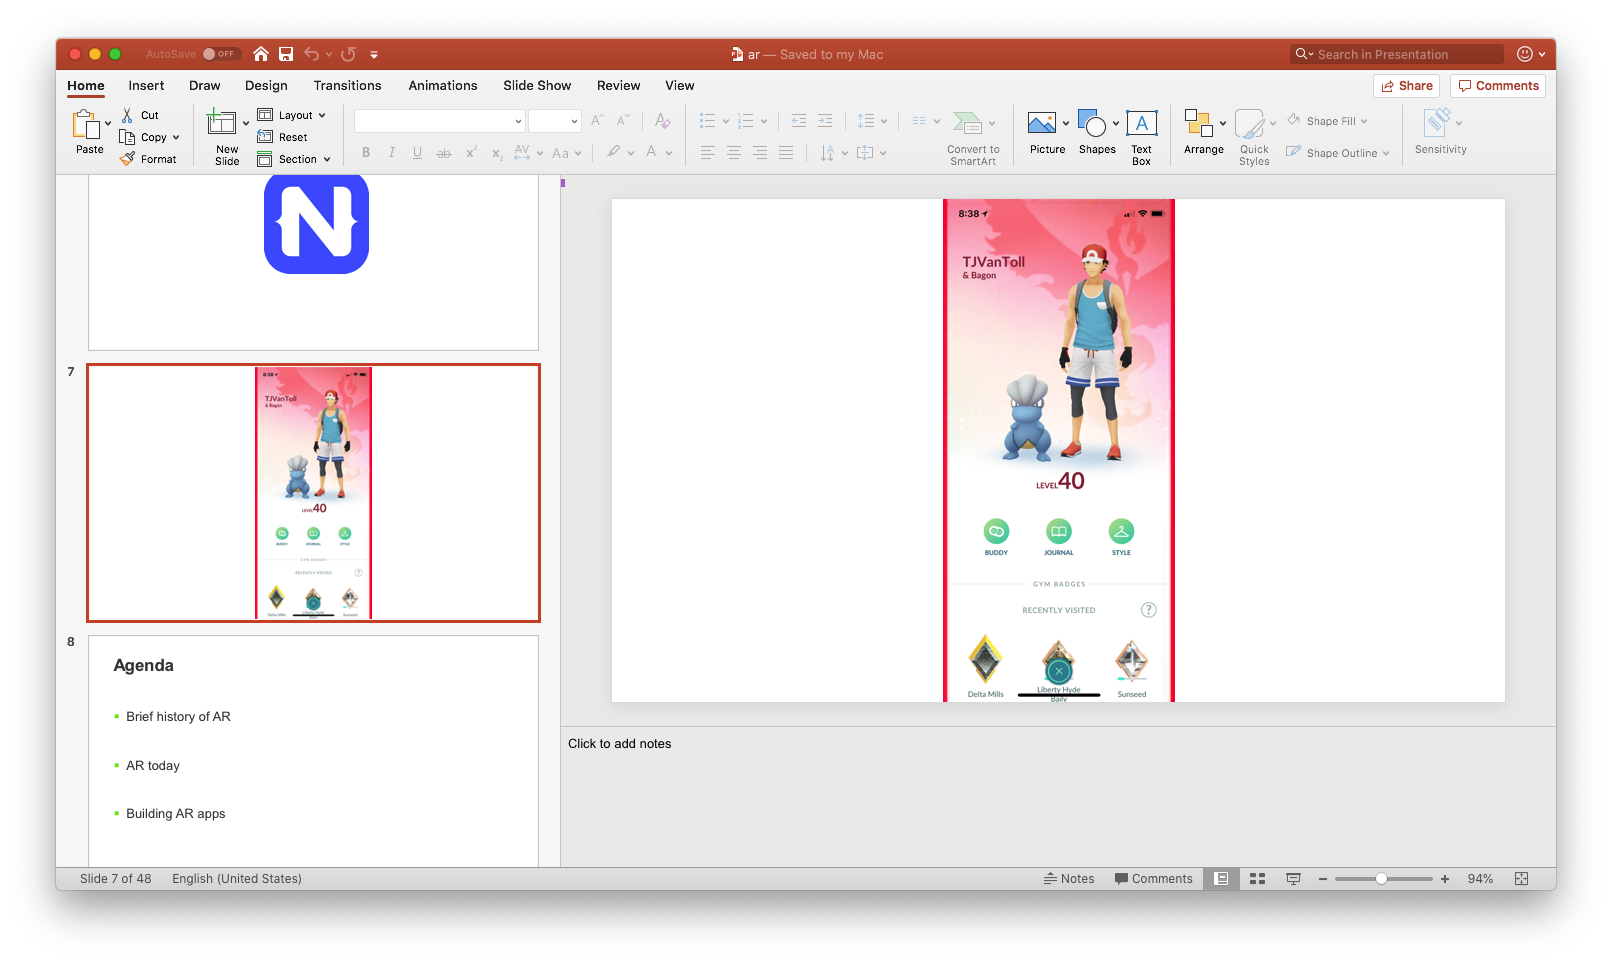
Task: Click the 94% zoom level
Action: 1480,878
